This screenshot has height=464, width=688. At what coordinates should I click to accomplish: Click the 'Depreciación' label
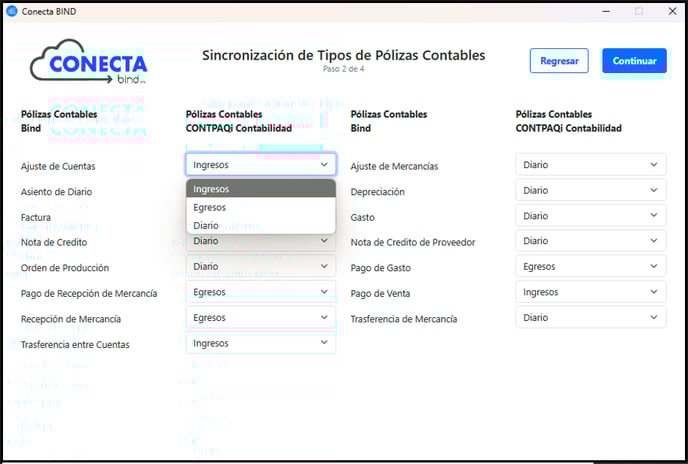[x=377, y=192]
